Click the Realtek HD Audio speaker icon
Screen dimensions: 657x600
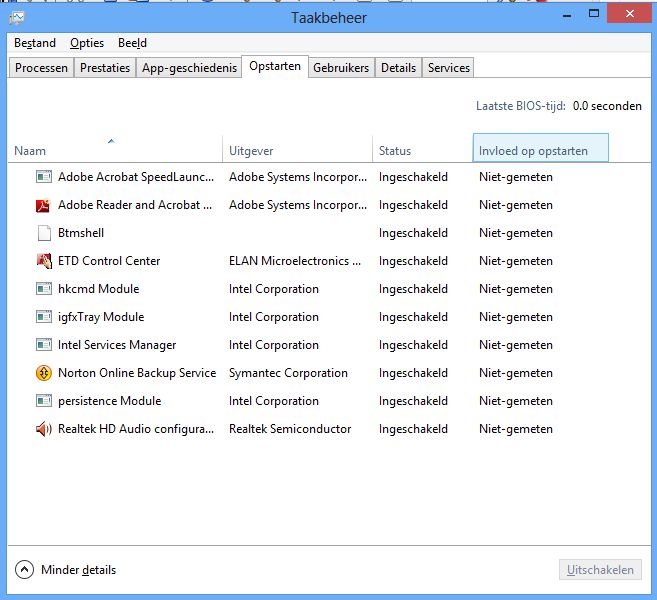(x=44, y=429)
